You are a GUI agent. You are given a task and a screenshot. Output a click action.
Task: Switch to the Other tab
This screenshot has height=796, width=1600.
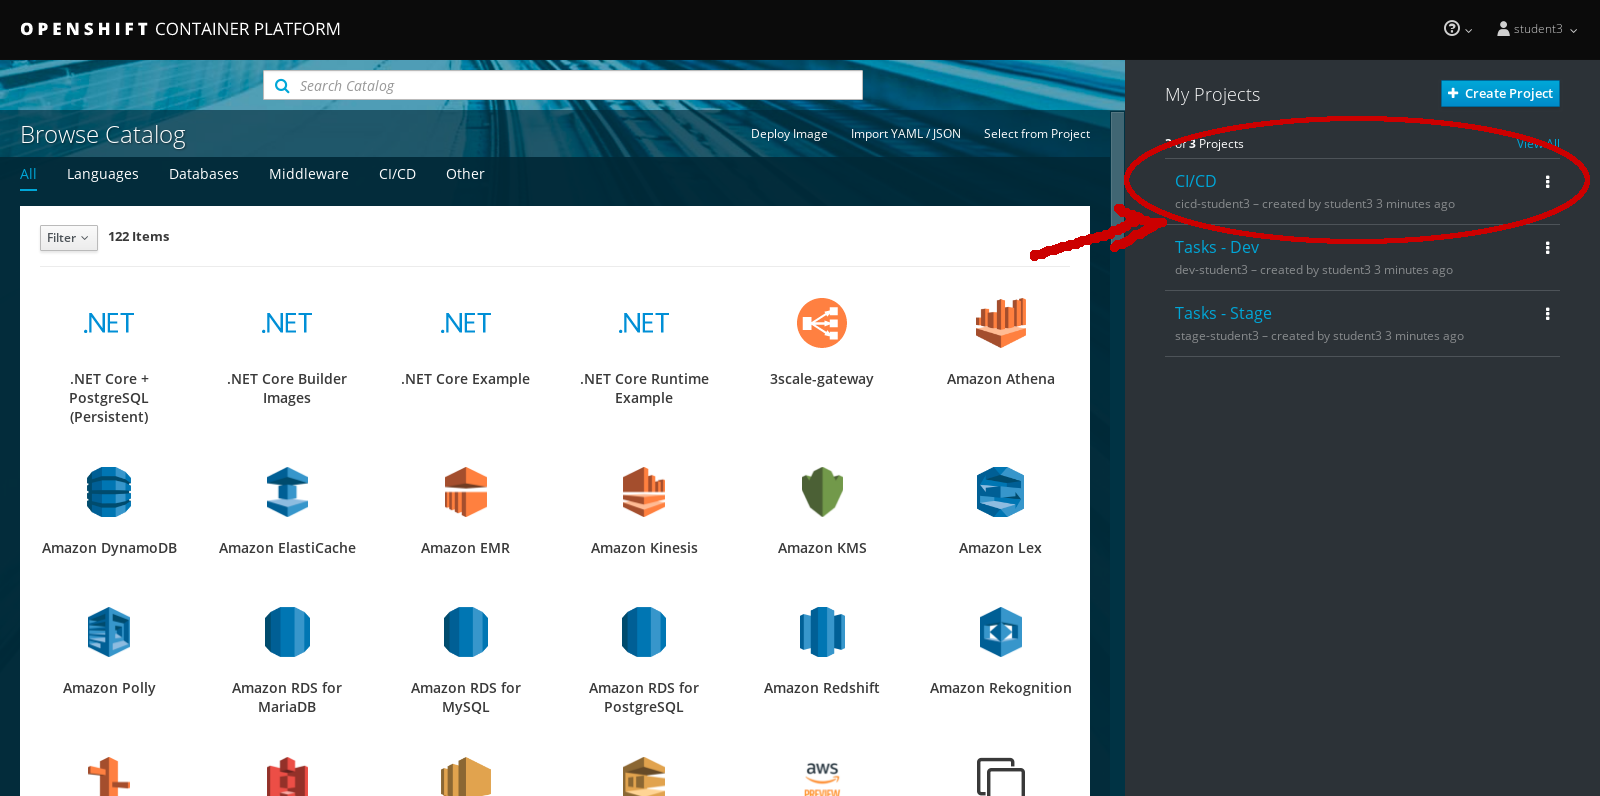pyautogui.click(x=465, y=174)
